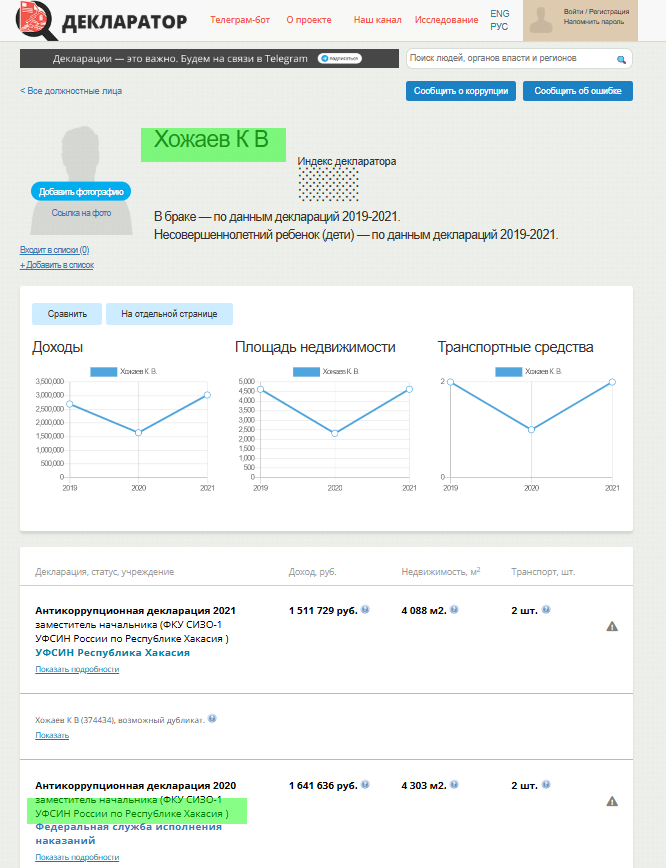Screen dimensions: 666x868
Task: Open Телеграм-бот menu item
Action: tap(239, 20)
